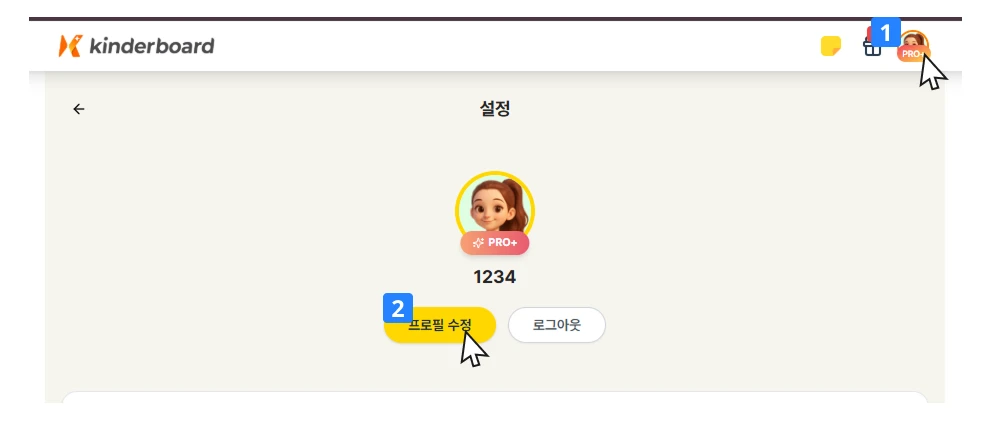This screenshot has height=423, width=992.
Task: Click the 로그아웃 button
Action: click(557, 325)
